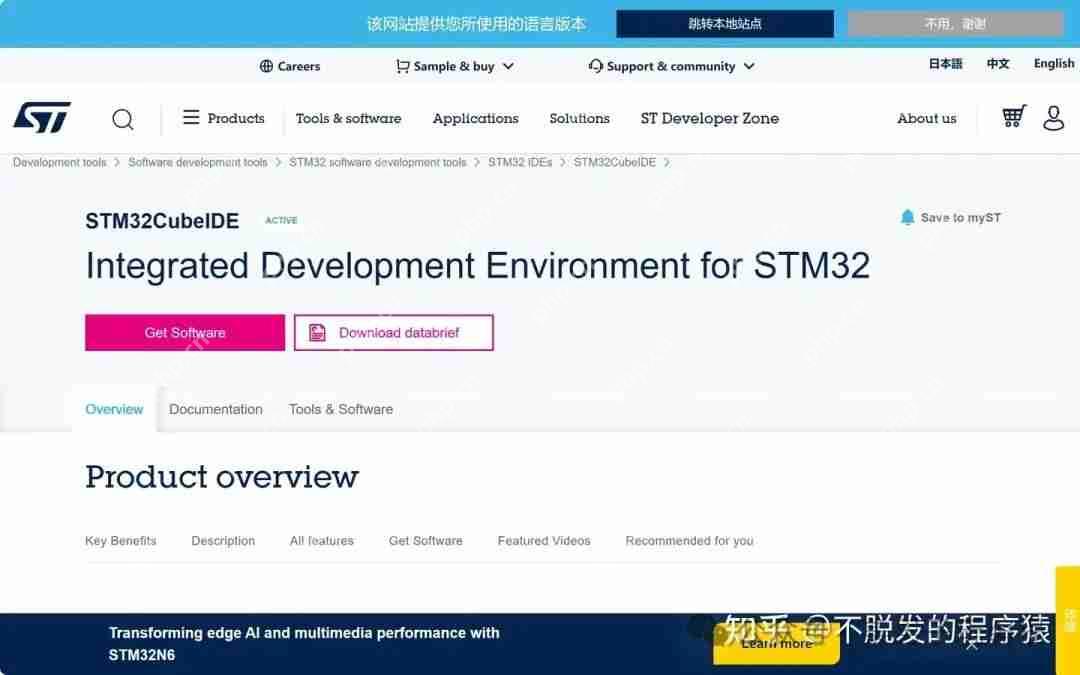Image resolution: width=1080 pixels, height=675 pixels.
Task: Open the shopping cart icon
Action: (1012, 117)
